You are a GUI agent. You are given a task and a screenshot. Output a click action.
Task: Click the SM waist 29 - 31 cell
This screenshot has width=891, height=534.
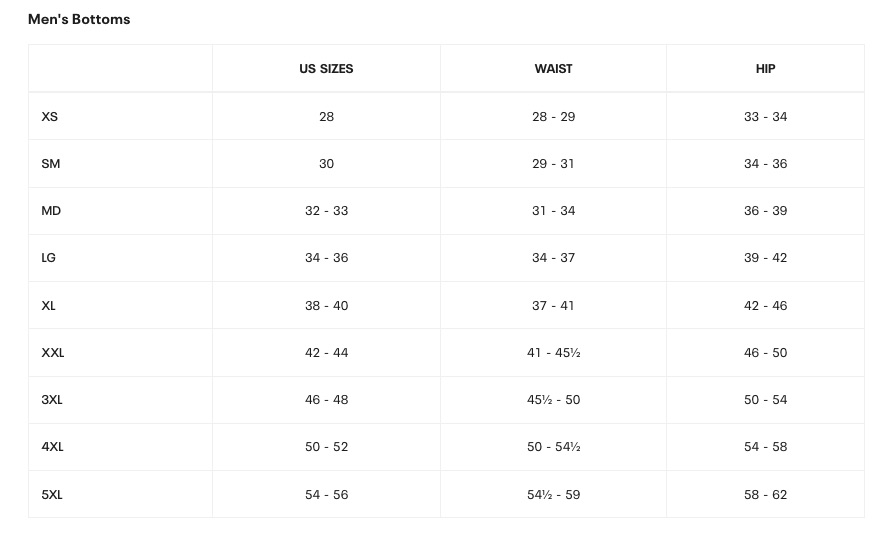coord(553,164)
